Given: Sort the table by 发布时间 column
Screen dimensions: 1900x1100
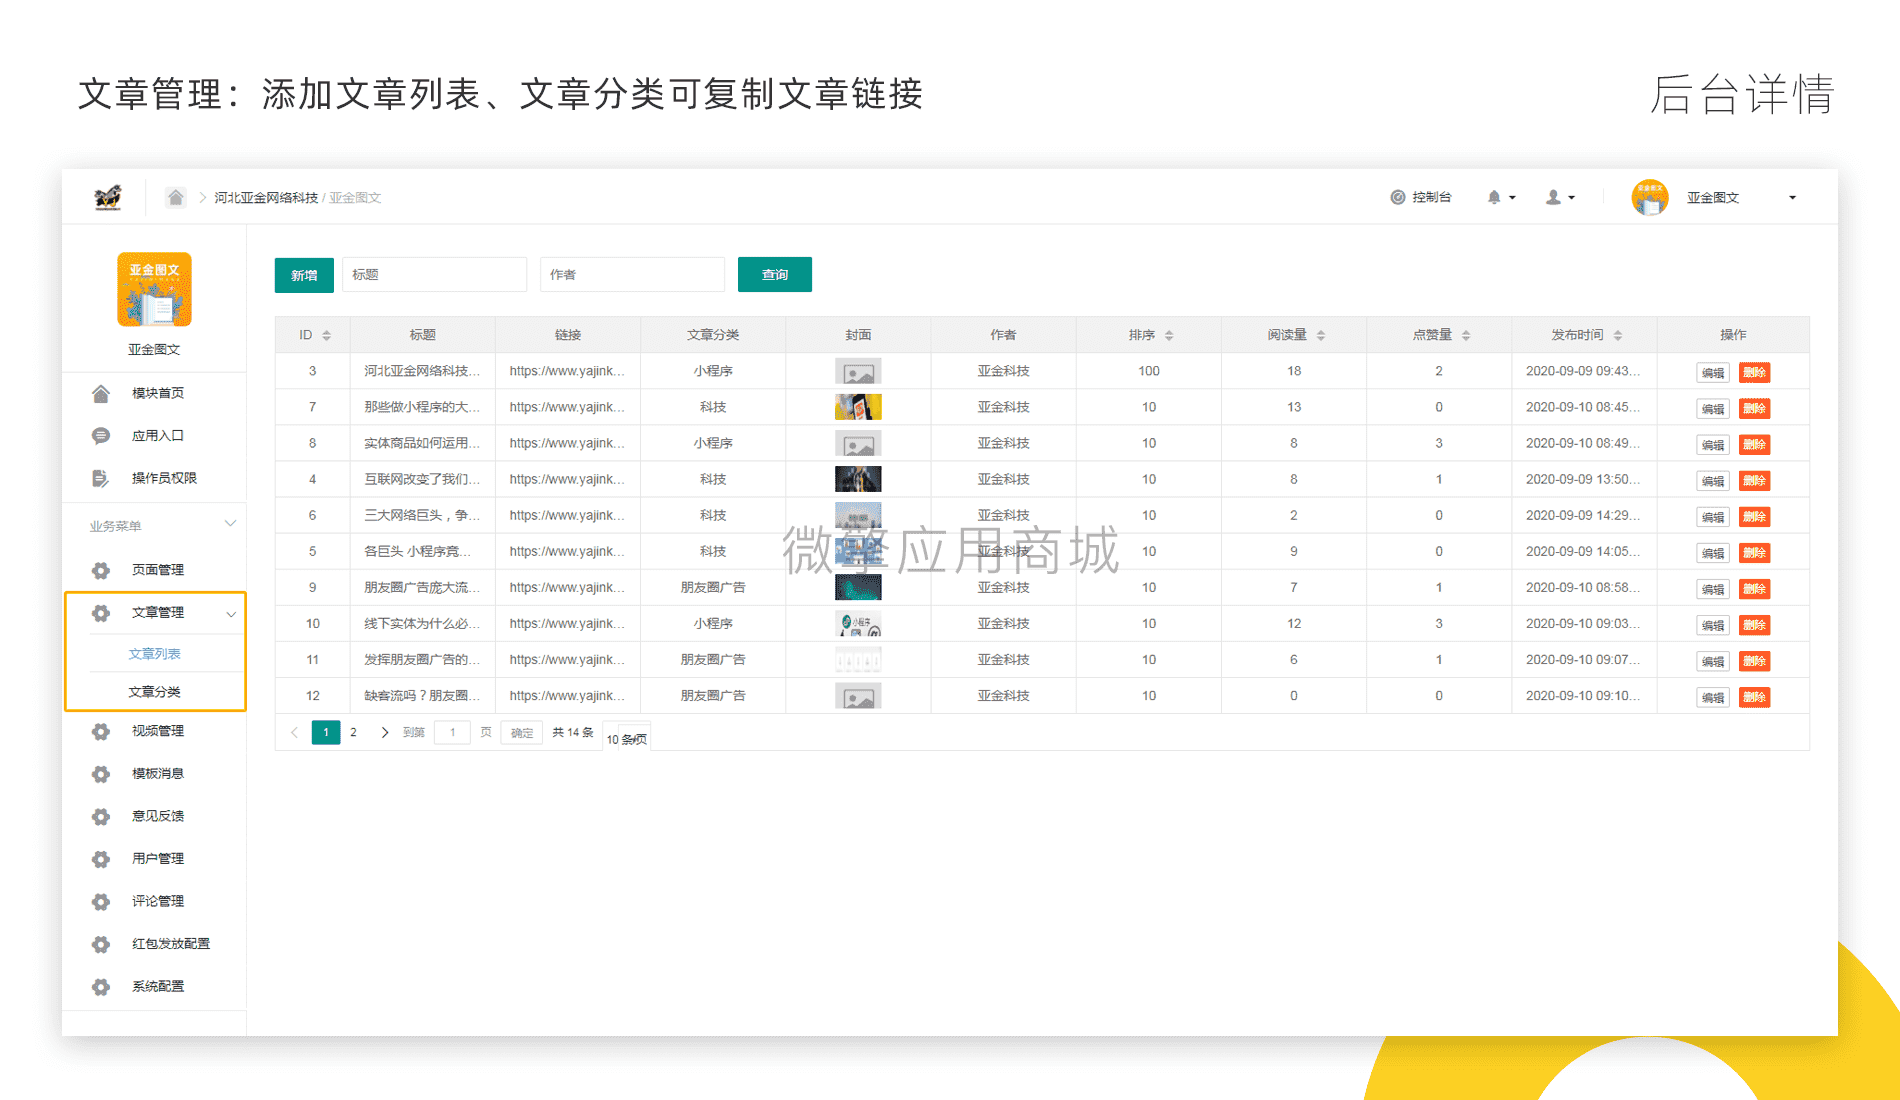Looking at the screenshot, I should click(1617, 335).
